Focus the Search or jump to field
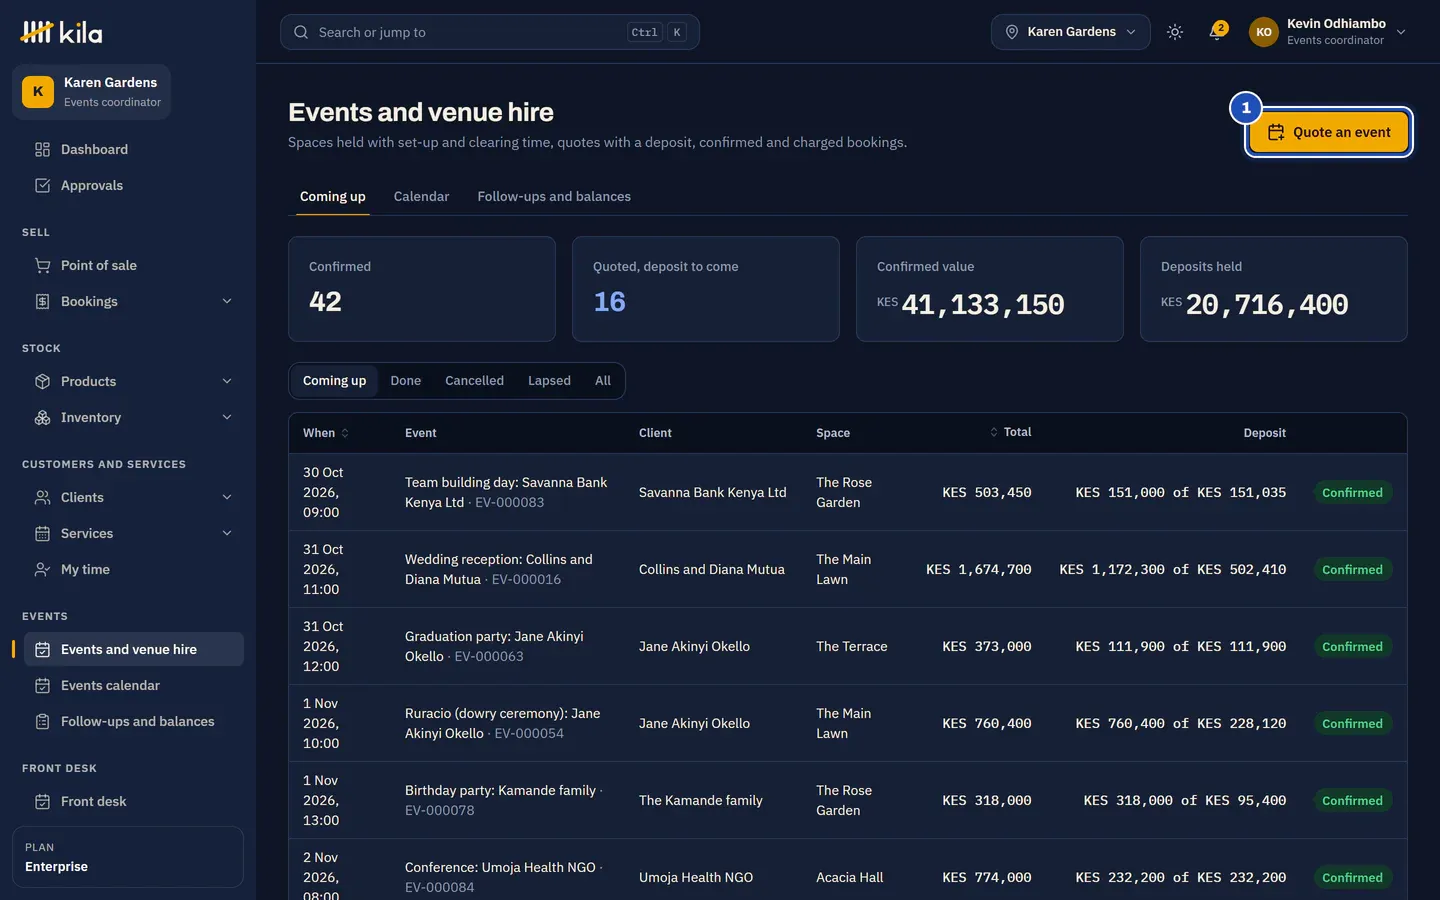This screenshot has height=900, width=1440. (x=490, y=32)
